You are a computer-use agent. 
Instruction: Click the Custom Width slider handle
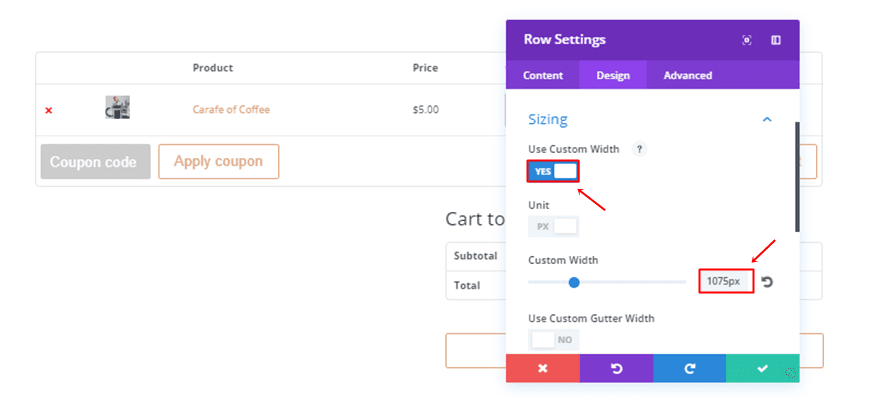click(x=574, y=282)
